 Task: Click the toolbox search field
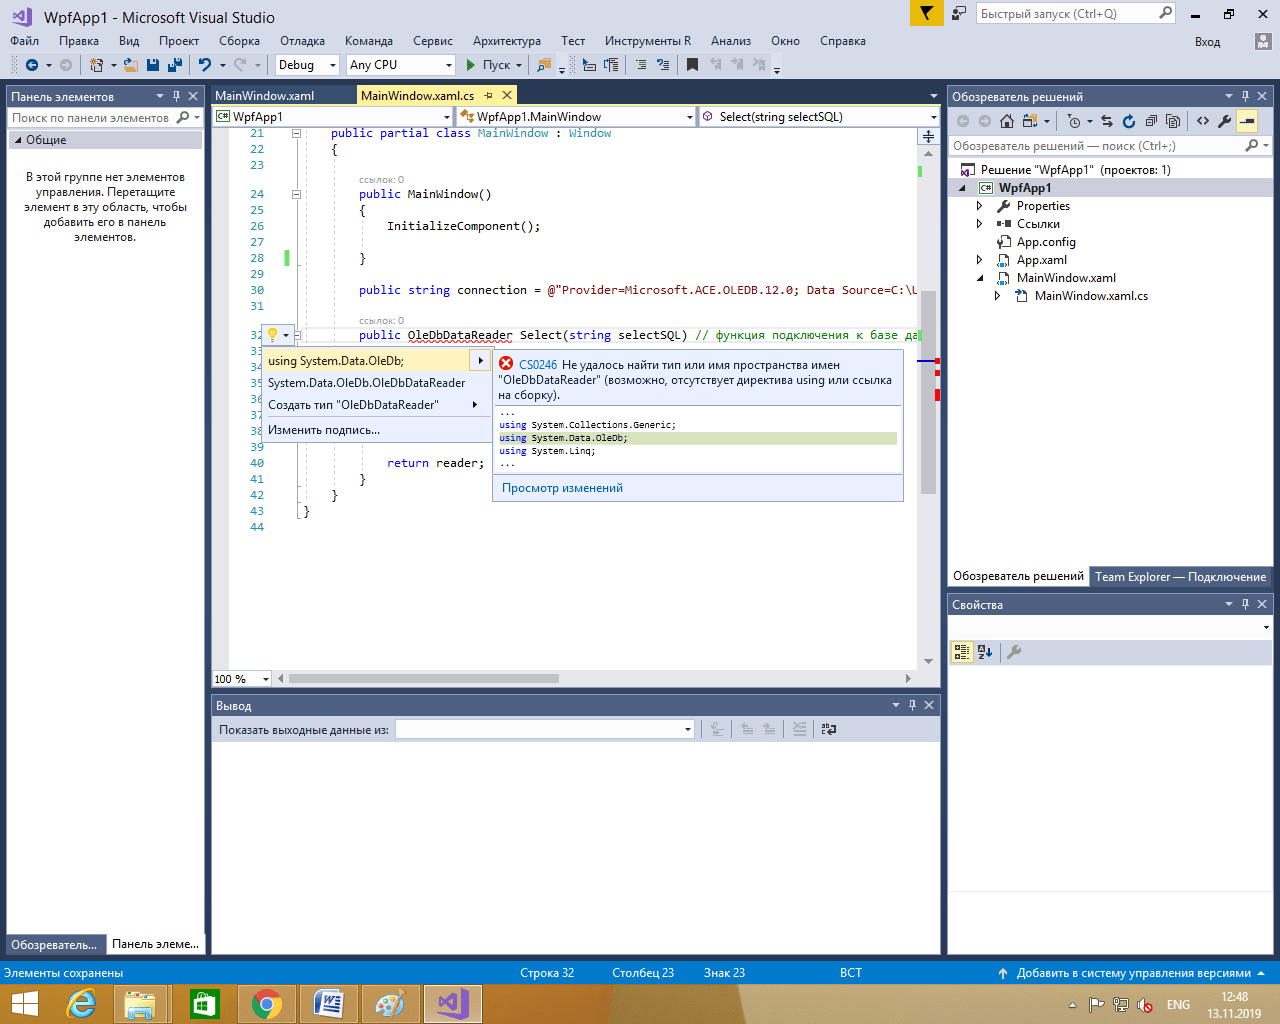pos(104,118)
